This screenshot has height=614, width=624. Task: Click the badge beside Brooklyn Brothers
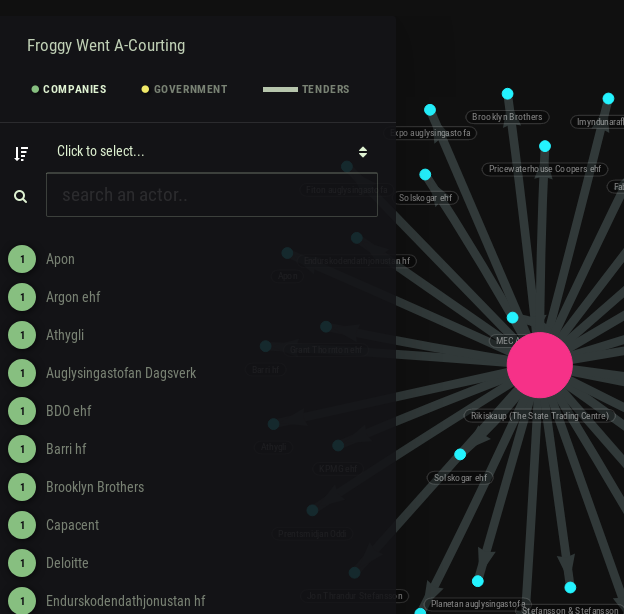tap(22, 487)
